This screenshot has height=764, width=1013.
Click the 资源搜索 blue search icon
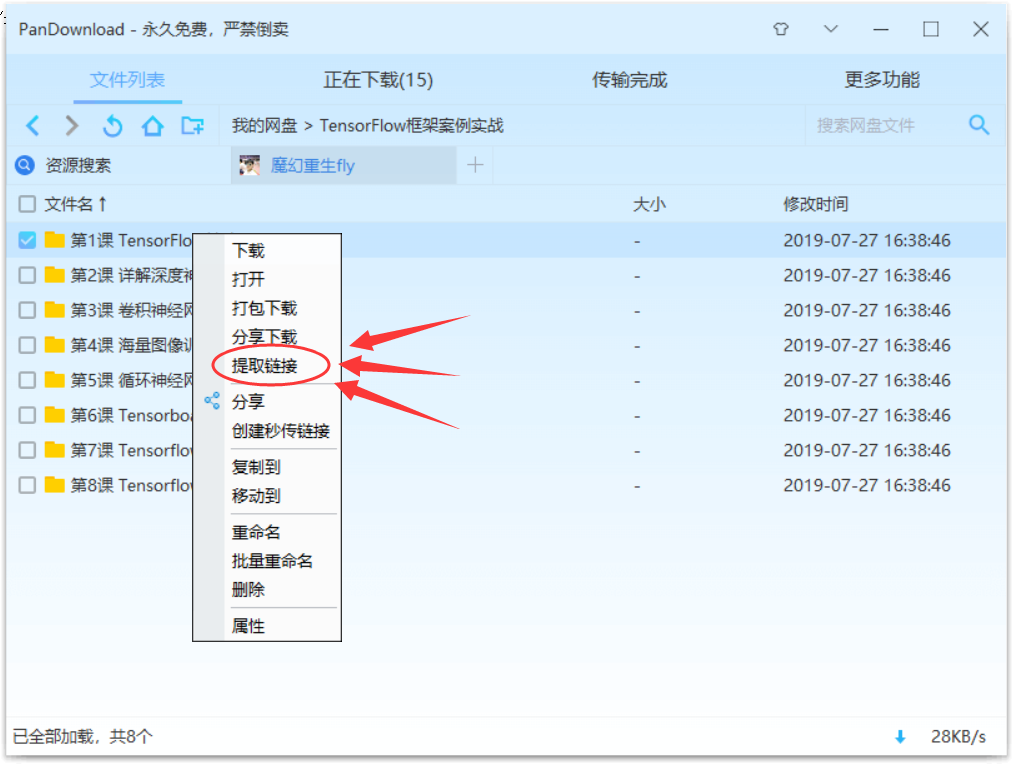tap(25, 165)
